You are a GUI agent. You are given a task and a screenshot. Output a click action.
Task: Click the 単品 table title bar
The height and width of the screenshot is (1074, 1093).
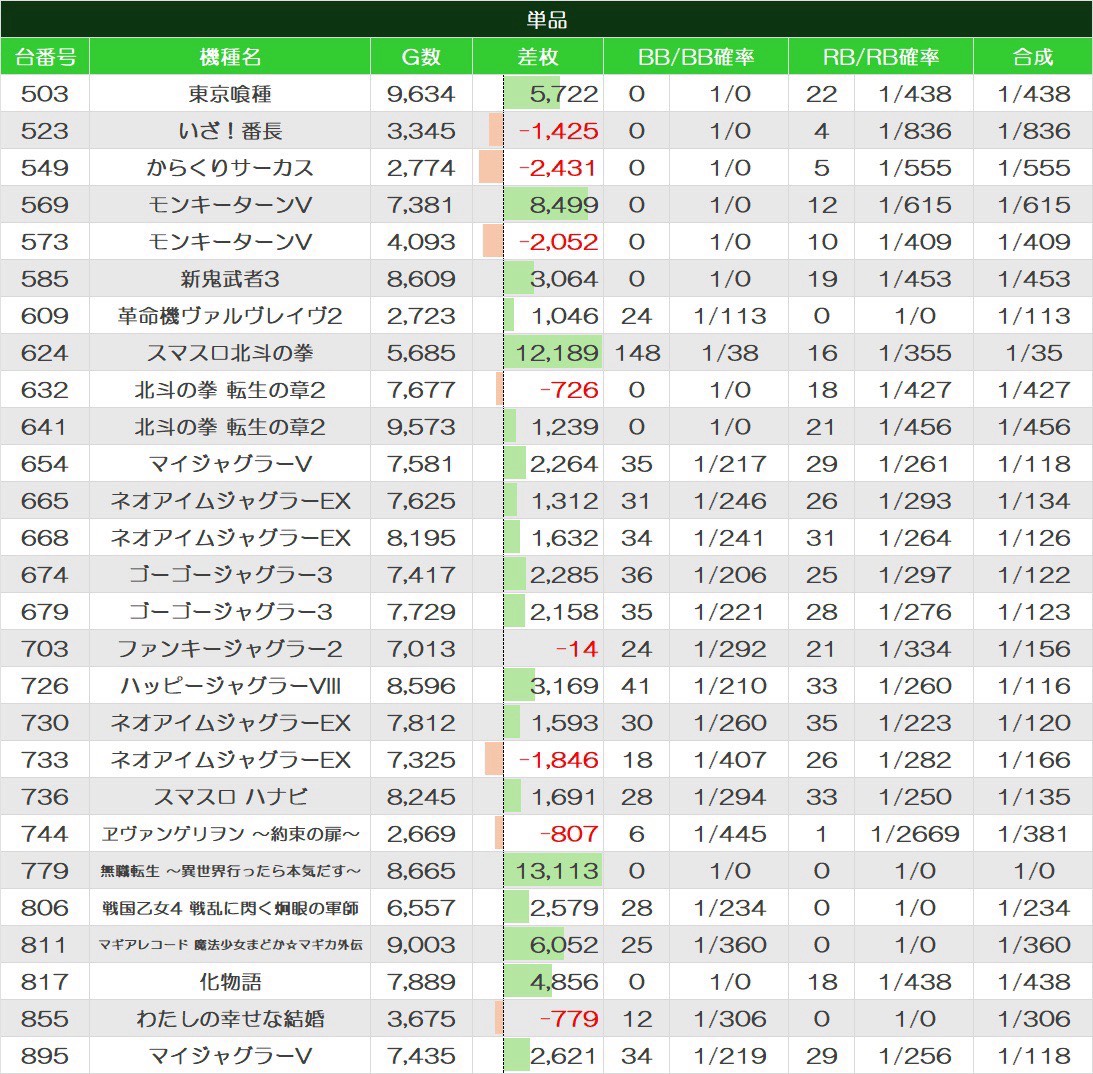(x=546, y=19)
